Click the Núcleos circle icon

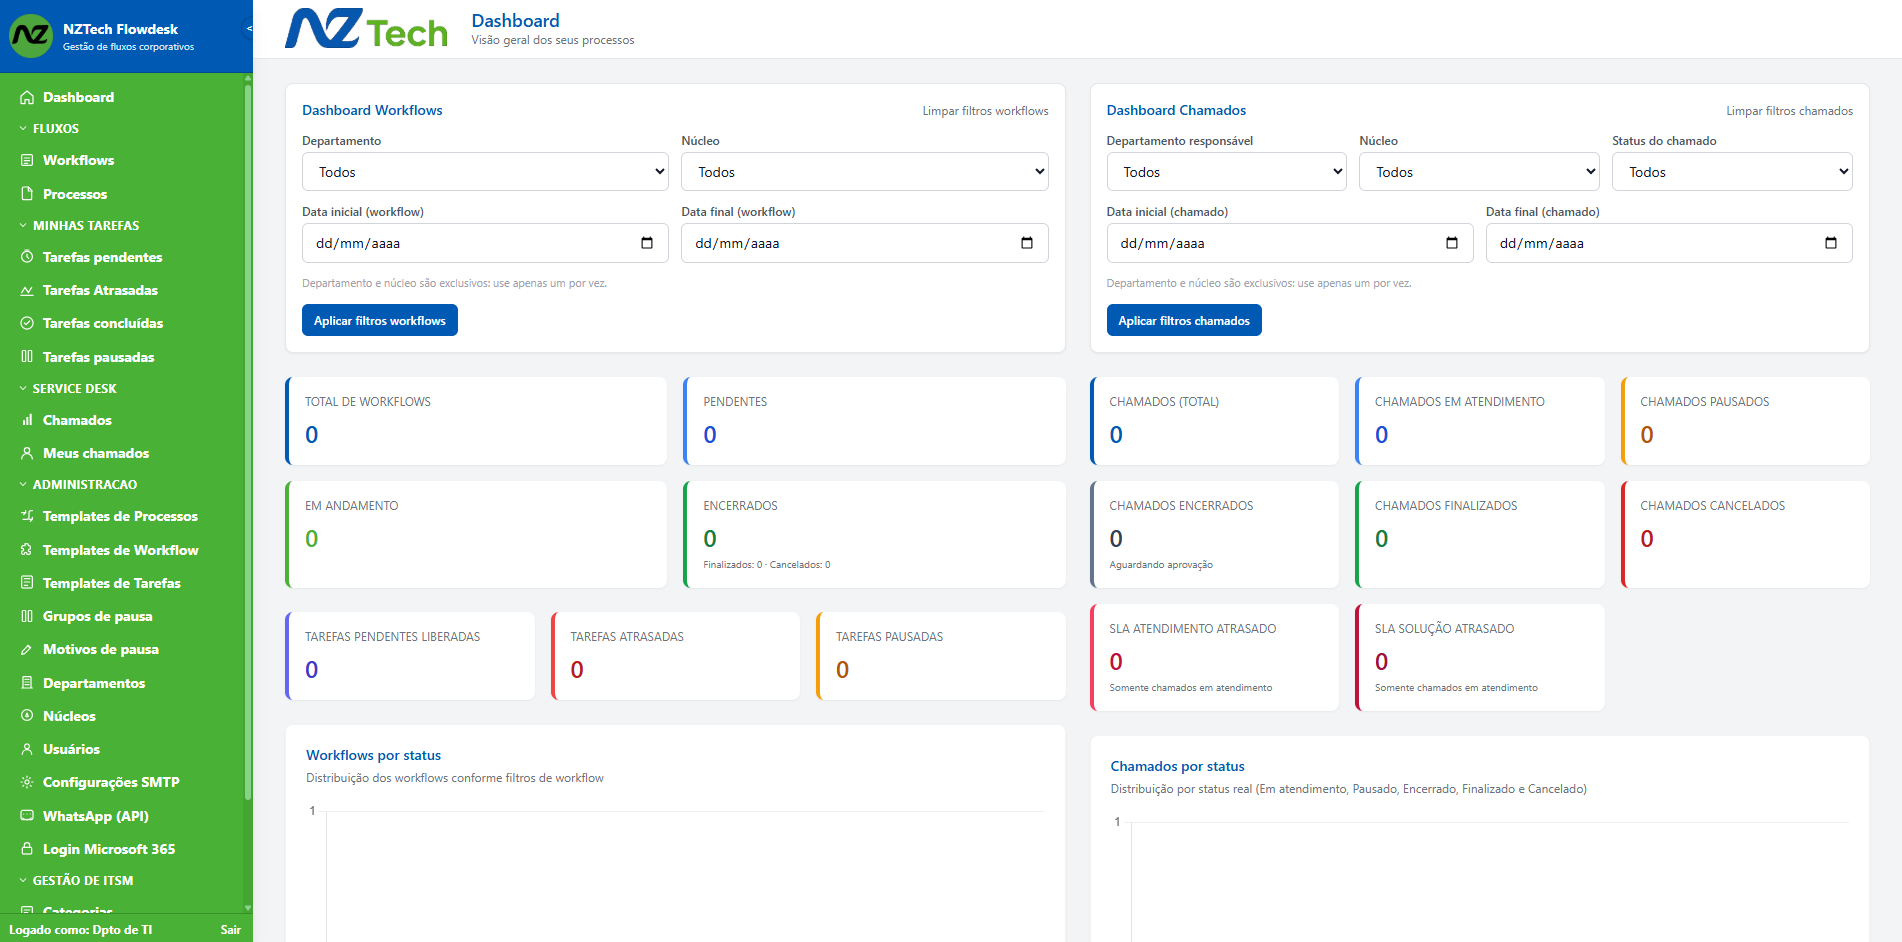pos(27,716)
